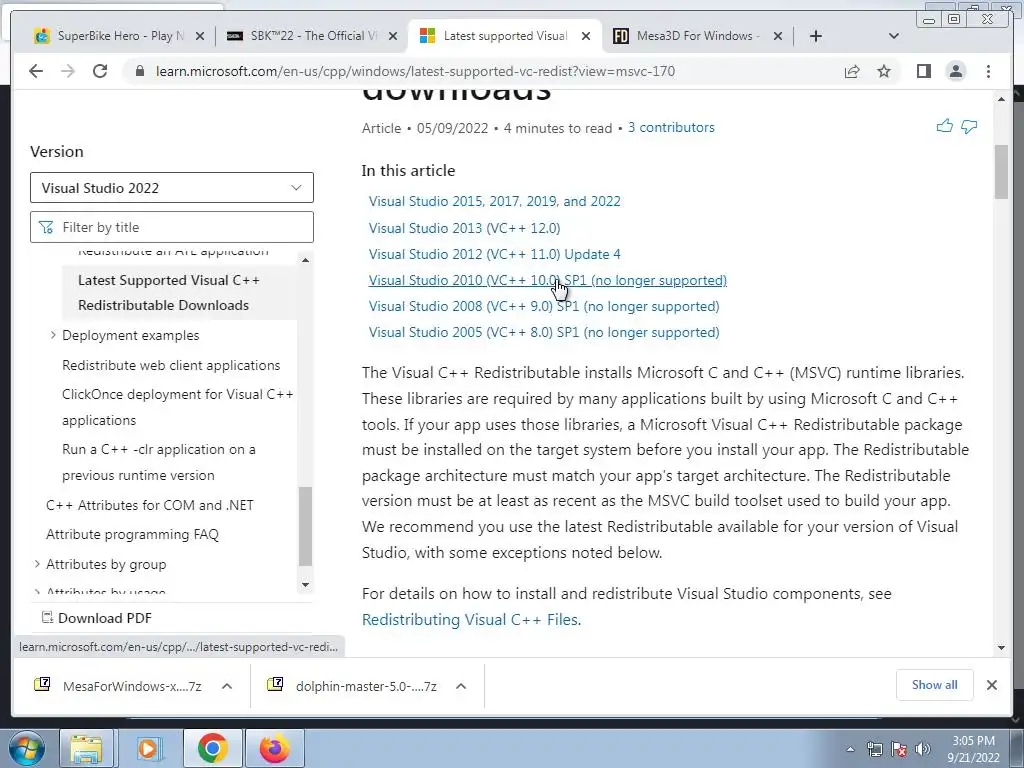Open Windows Media Player taskbar icon
The image size is (1024, 768).
(149, 748)
